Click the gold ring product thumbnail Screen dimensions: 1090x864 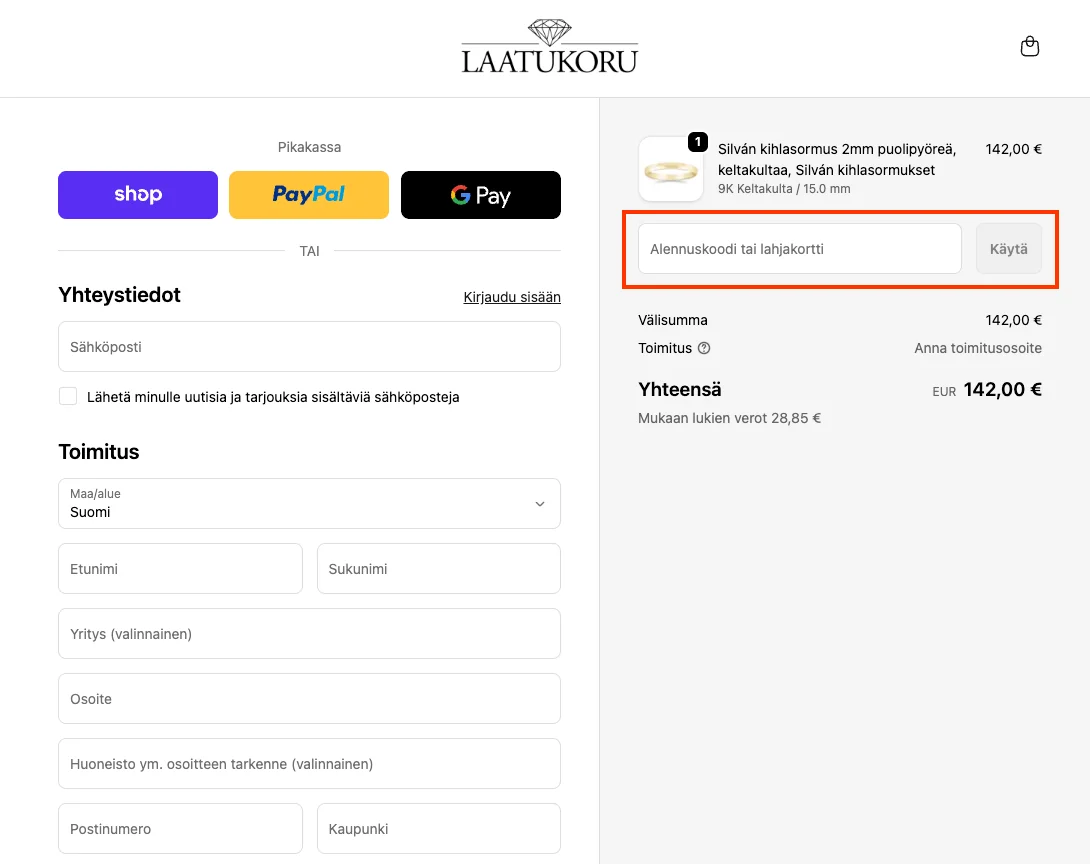671,169
